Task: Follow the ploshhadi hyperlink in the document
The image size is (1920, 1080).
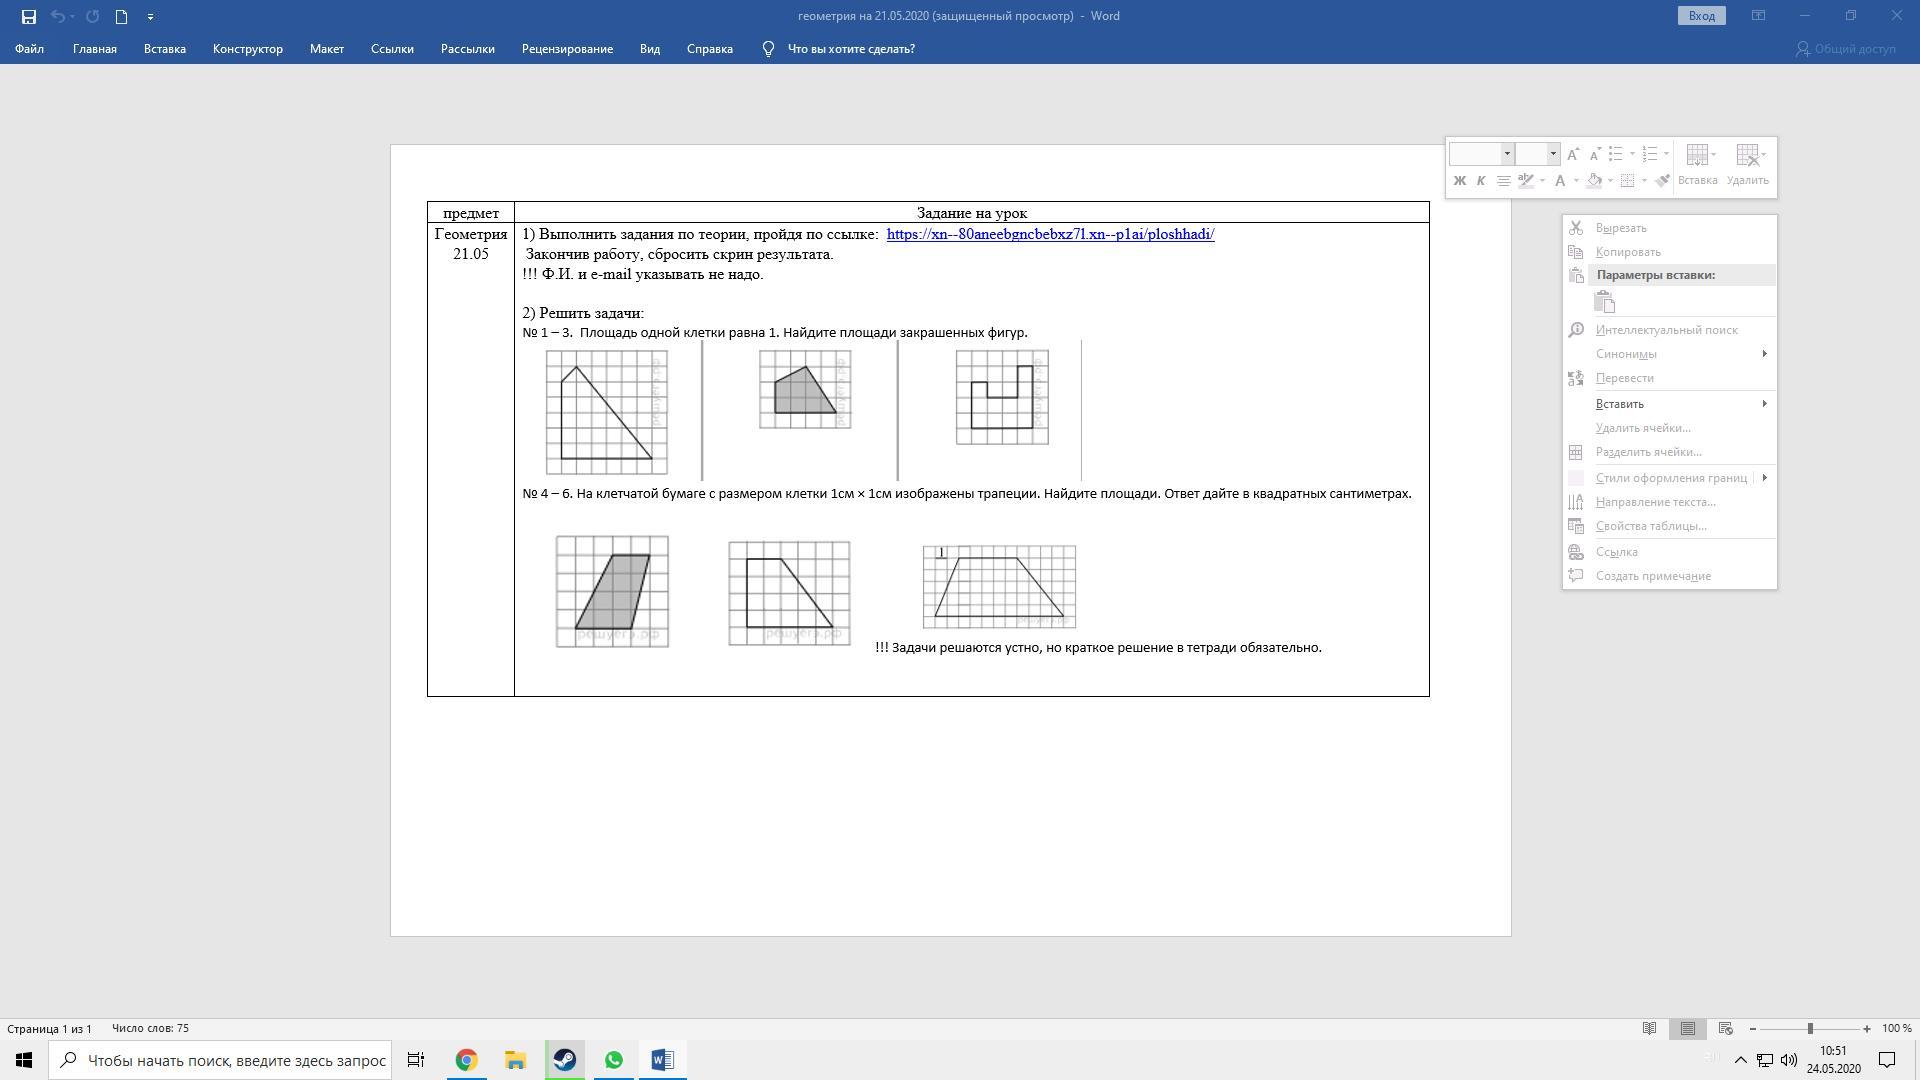Action: (x=1050, y=234)
